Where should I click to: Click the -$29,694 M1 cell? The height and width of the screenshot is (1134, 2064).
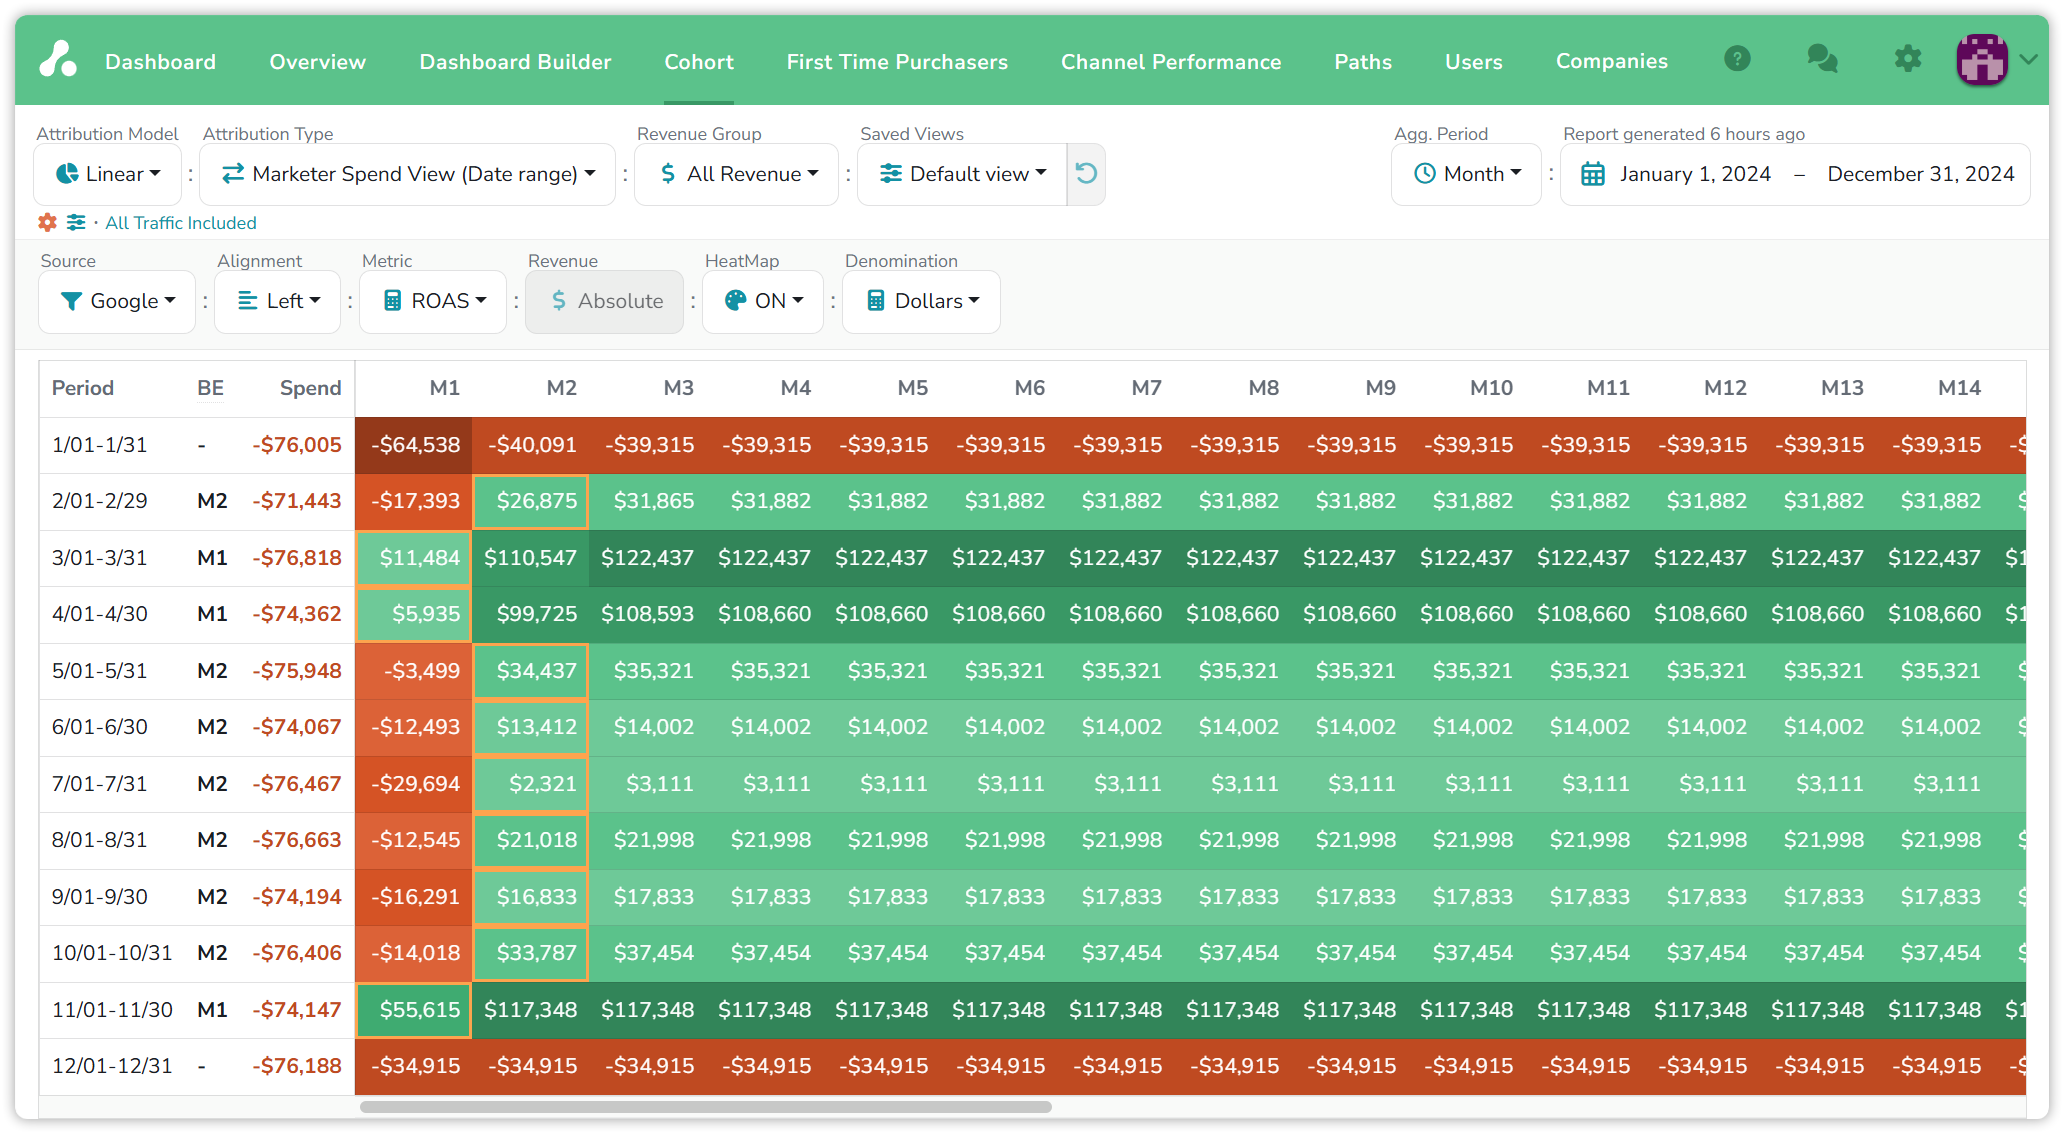coord(414,784)
